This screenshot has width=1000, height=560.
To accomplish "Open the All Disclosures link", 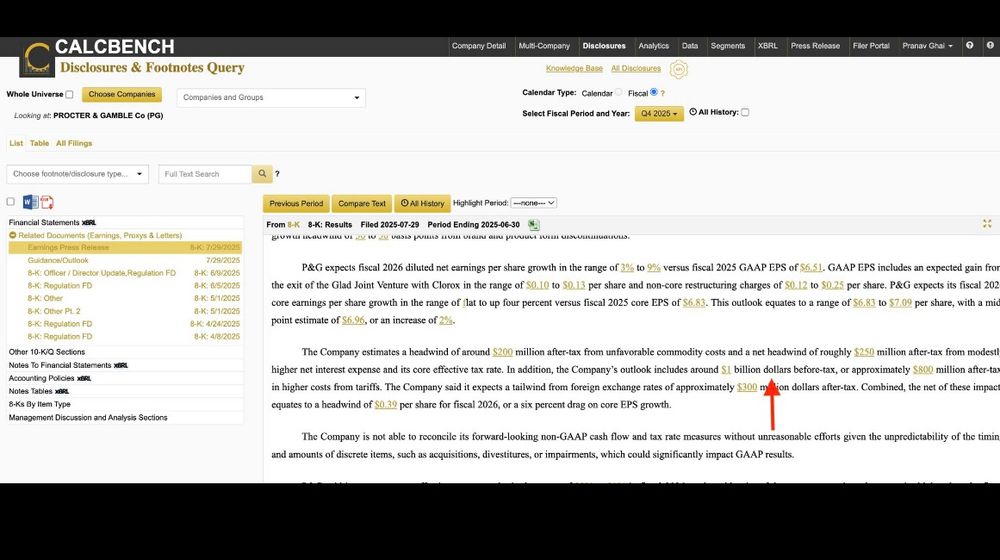I will click(x=636, y=68).
